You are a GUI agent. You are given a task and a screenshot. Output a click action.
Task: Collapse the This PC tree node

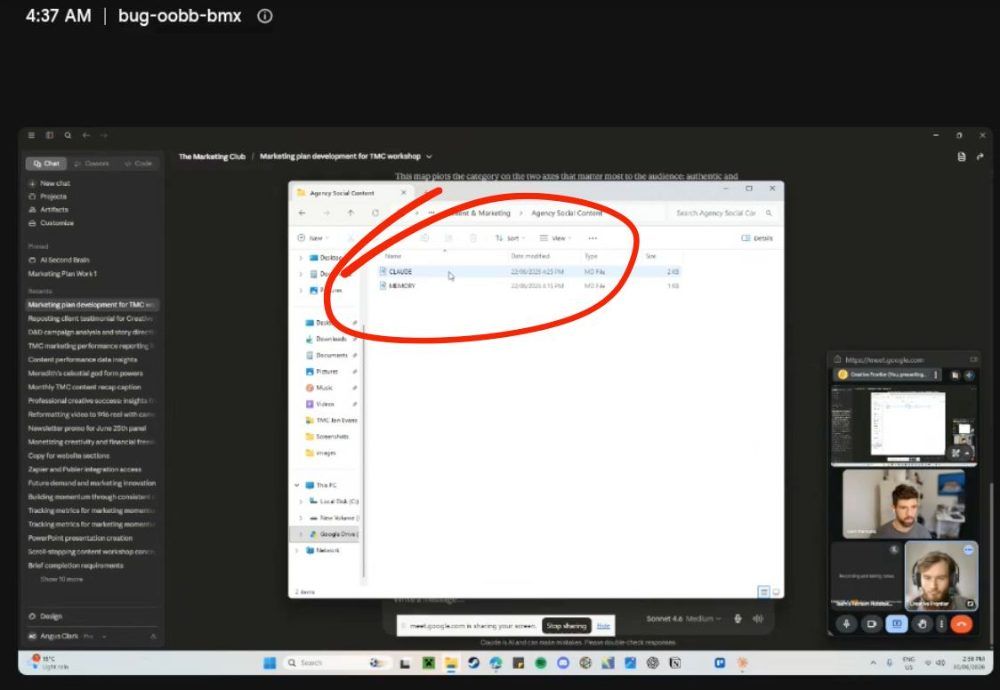click(297, 485)
